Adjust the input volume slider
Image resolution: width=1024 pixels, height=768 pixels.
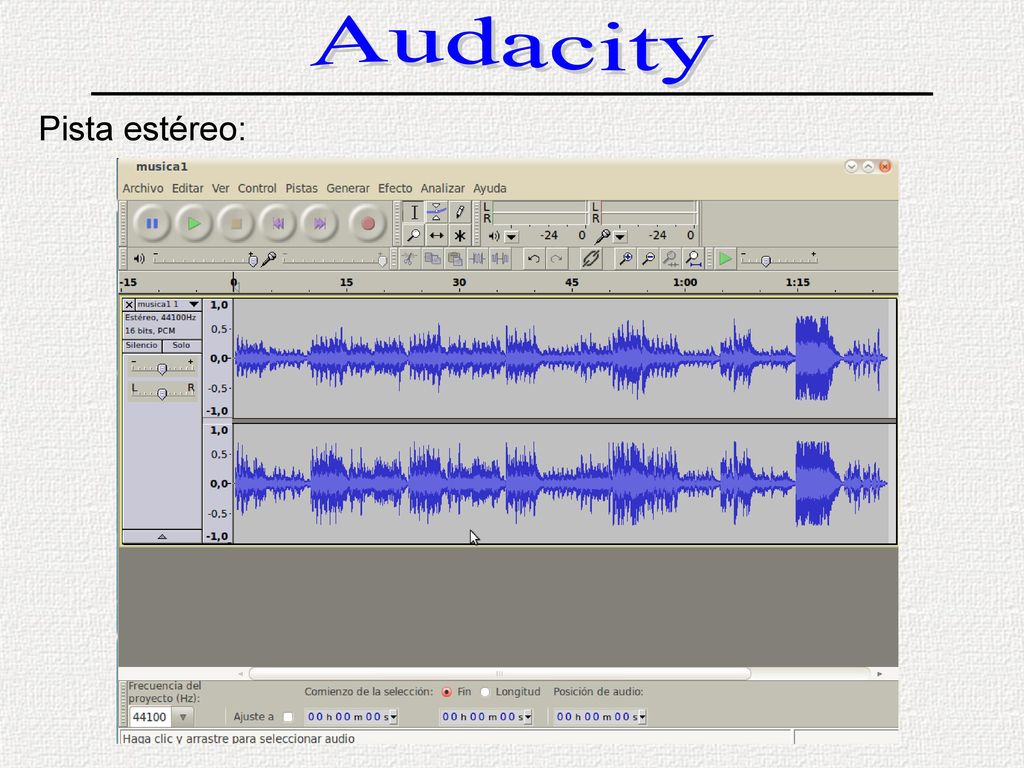tap(334, 259)
